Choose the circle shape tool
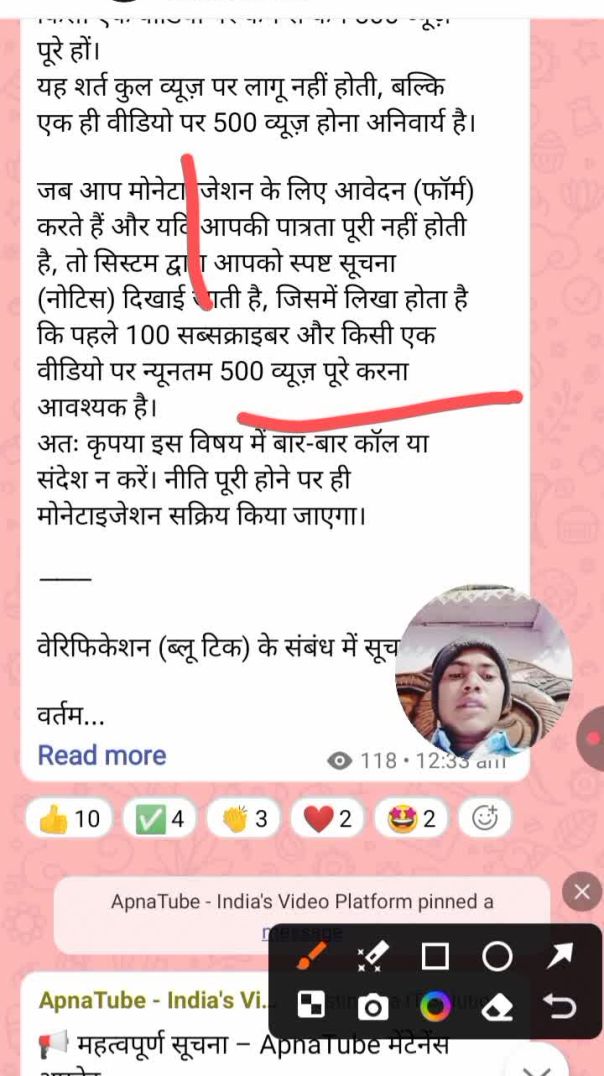This screenshot has height=1076, width=604. click(497, 955)
